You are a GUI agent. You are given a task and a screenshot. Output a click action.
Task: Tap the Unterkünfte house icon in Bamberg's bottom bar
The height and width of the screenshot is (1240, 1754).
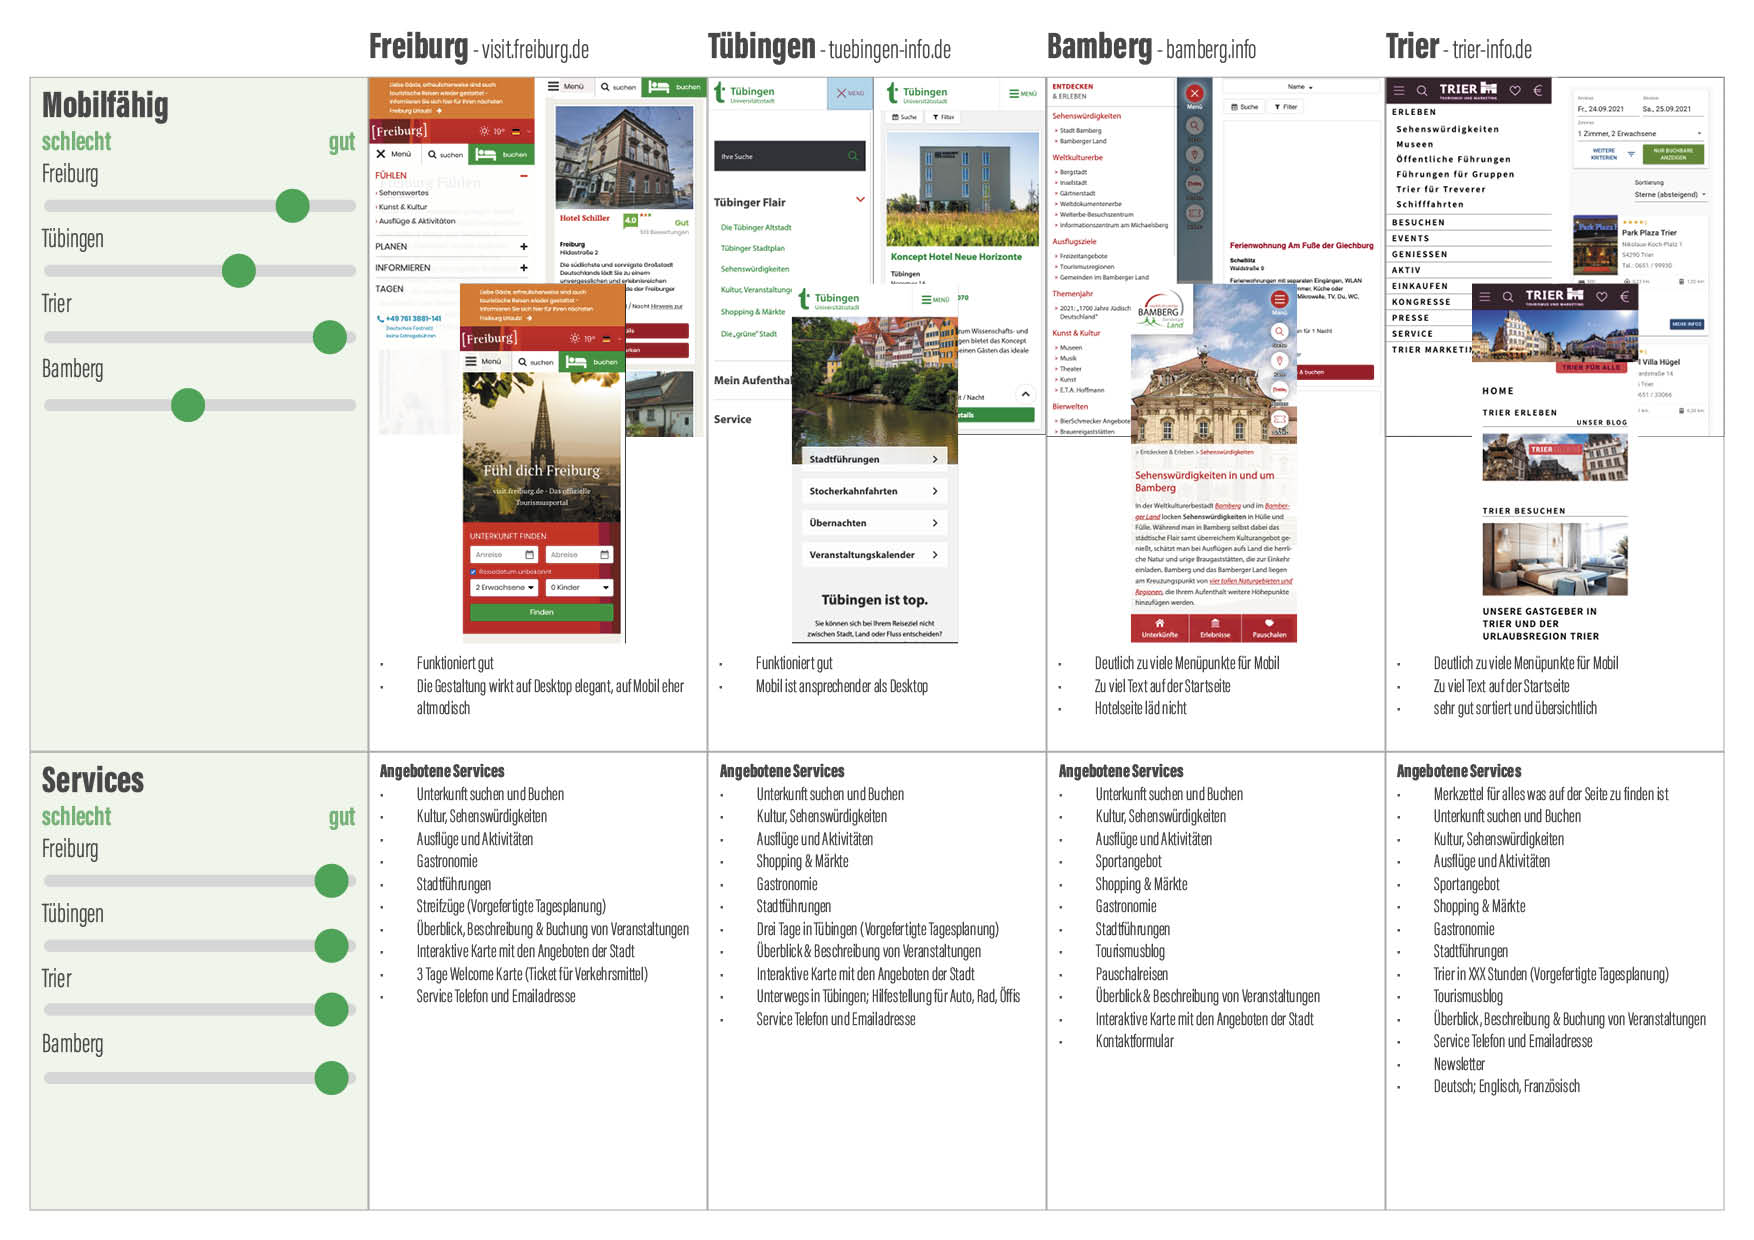click(x=1159, y=624)
